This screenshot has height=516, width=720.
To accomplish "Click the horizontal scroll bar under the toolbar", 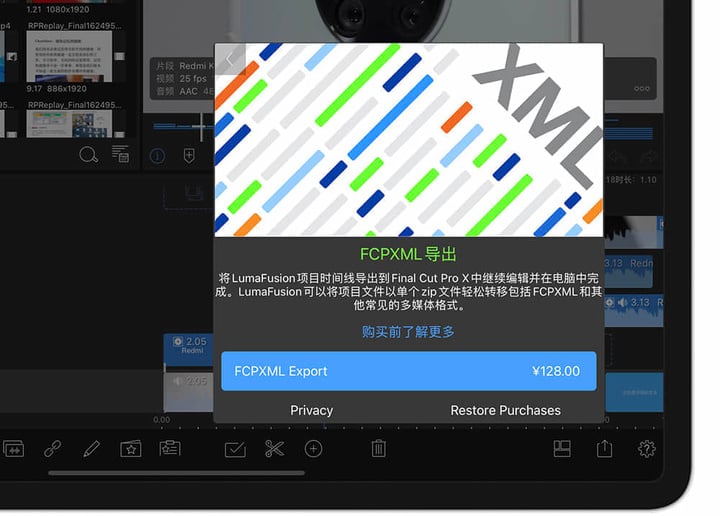I will (176, 473).
